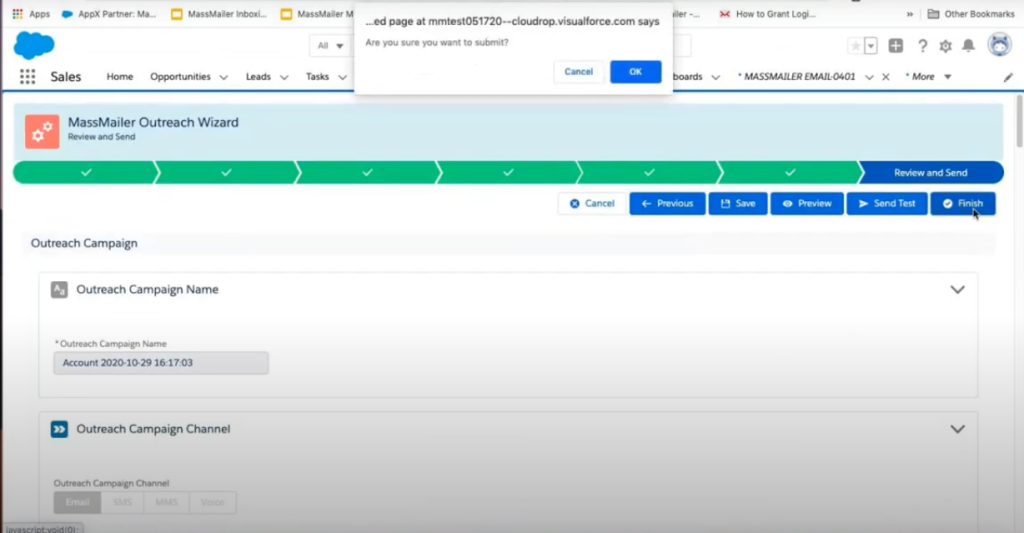This screenshot has height=533, width=1024.
Task: Show hidden bookmarks overflow chevron
Action: point(909,14)
